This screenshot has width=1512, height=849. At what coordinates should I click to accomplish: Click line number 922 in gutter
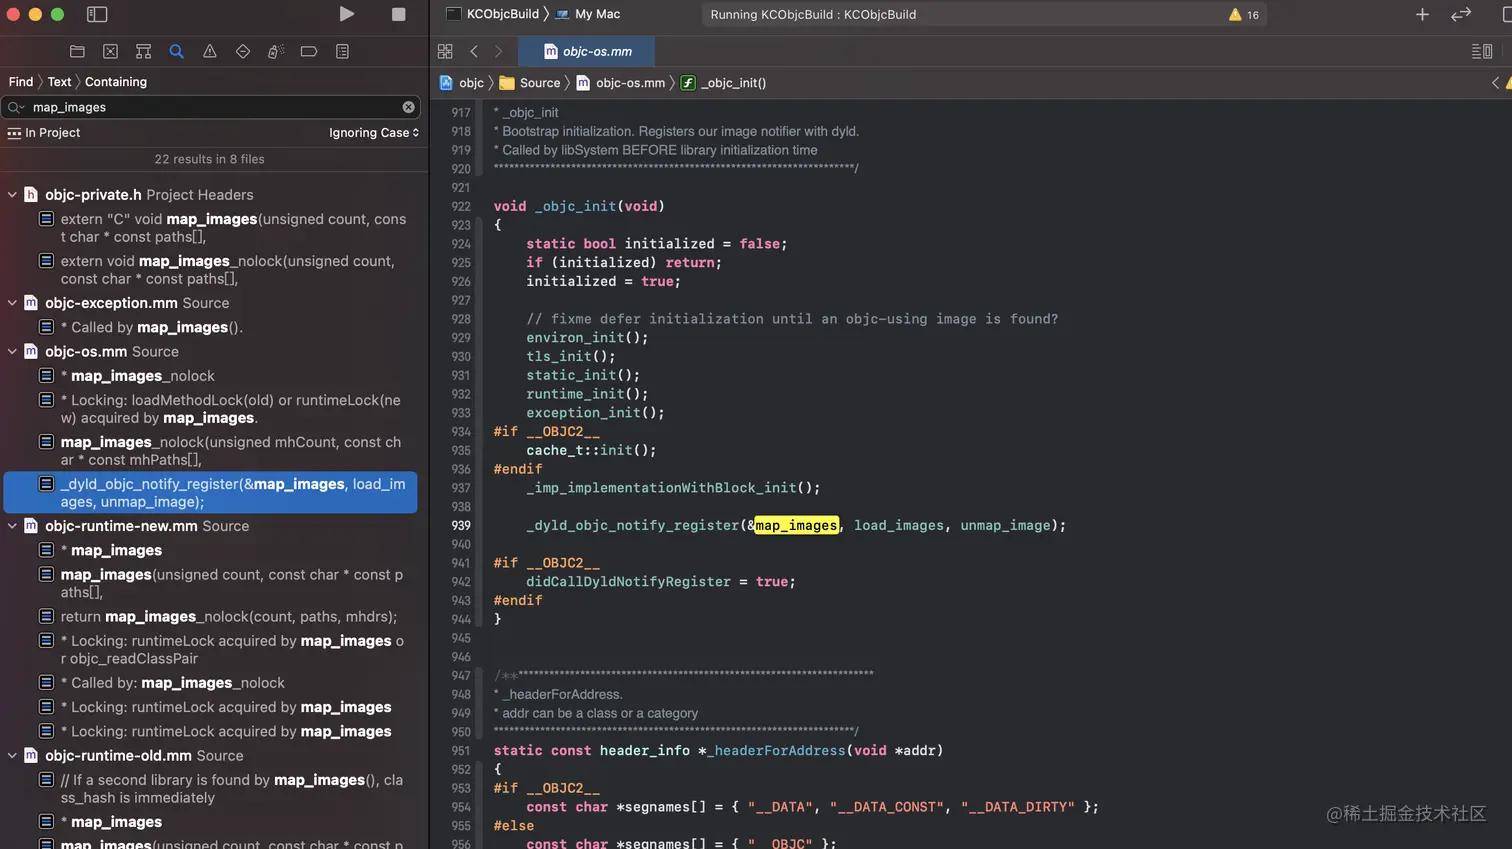(460, 206)
